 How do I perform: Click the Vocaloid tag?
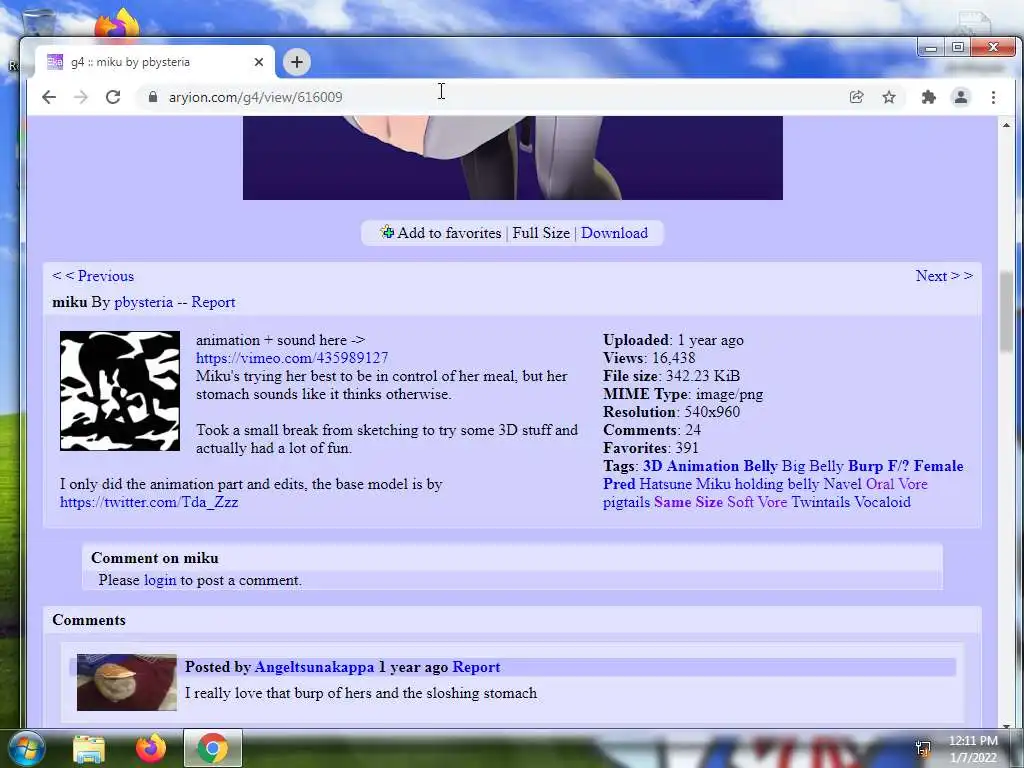(x=882, y=502)
